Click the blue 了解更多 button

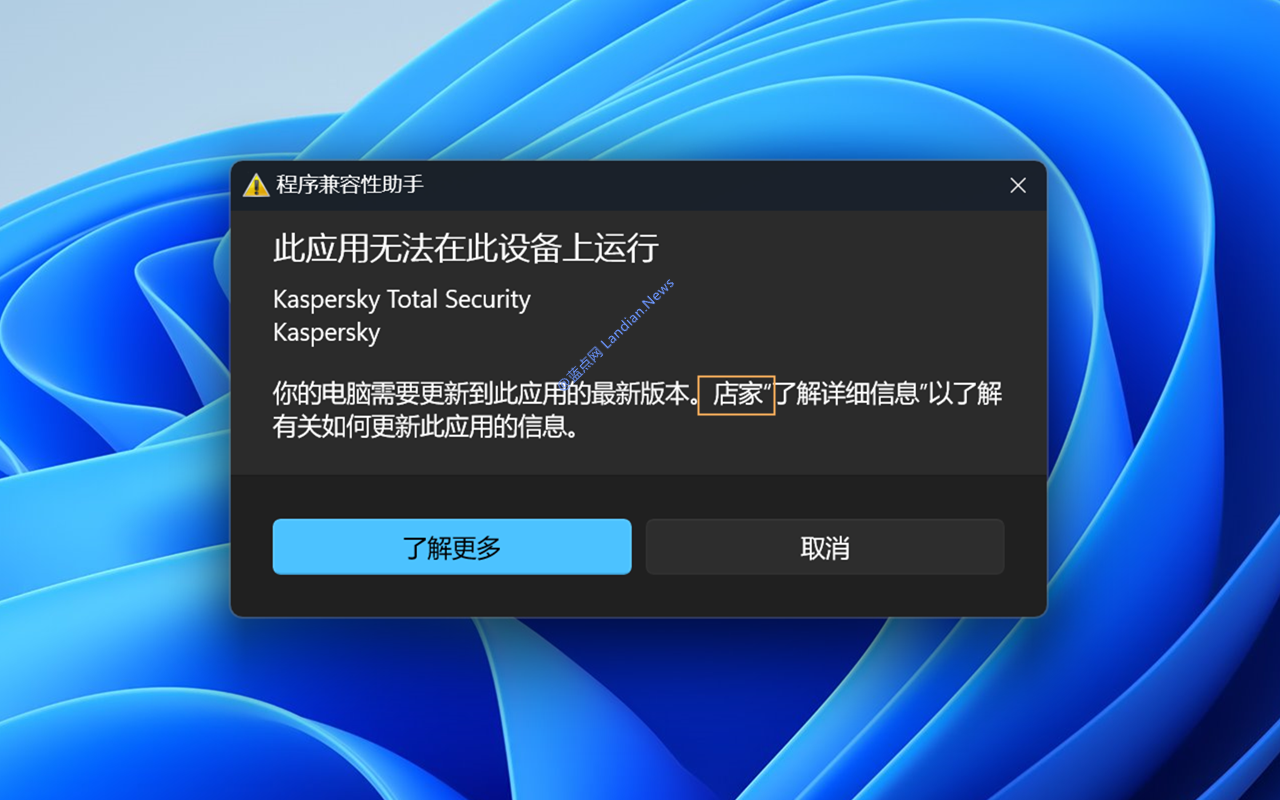pyautogui.click(x=452, y=547)
